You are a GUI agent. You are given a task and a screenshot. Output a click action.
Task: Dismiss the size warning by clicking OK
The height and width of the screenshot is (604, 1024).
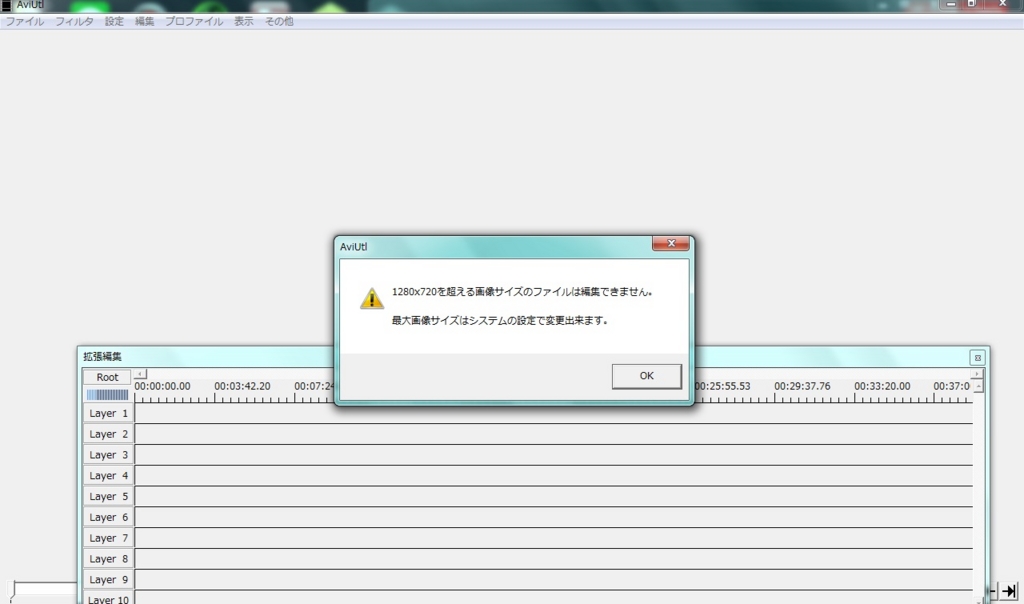645,375
